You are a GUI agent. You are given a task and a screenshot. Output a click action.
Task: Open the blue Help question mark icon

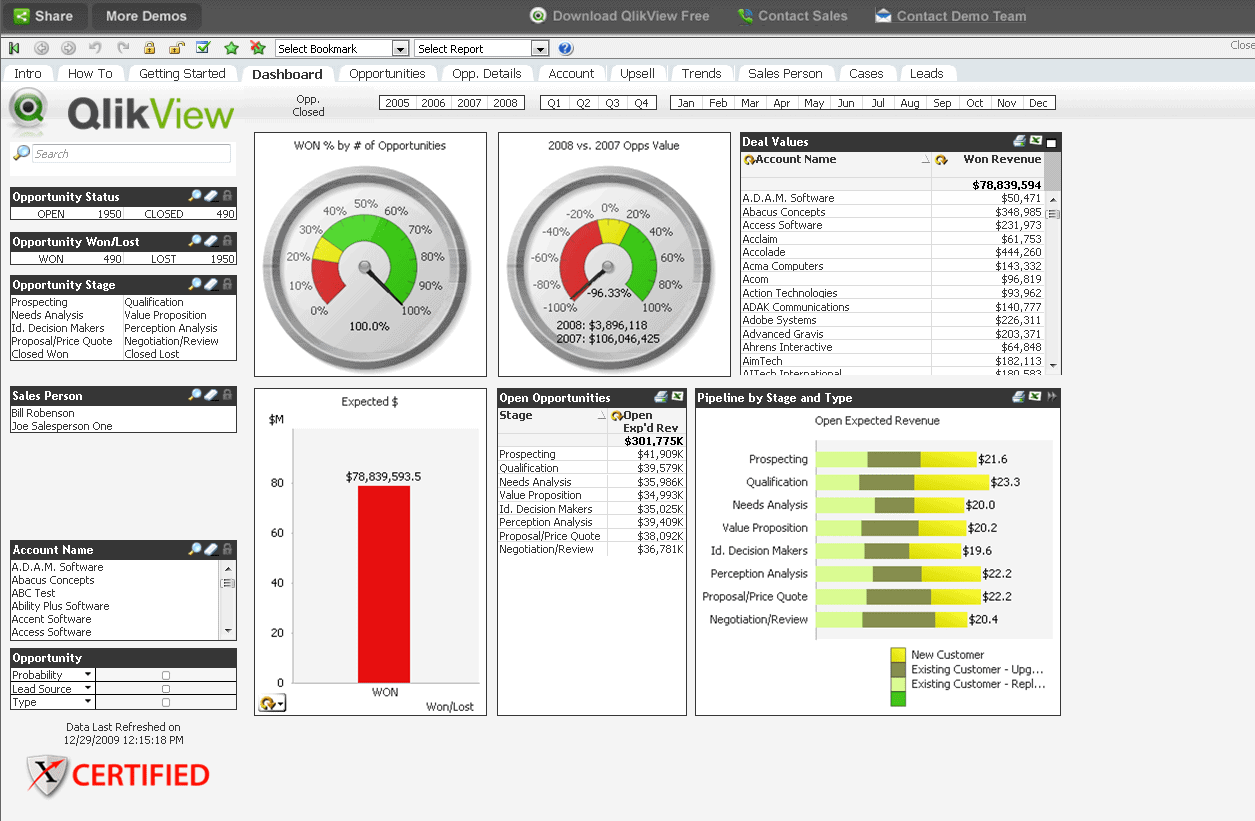(x=565, y=48)
